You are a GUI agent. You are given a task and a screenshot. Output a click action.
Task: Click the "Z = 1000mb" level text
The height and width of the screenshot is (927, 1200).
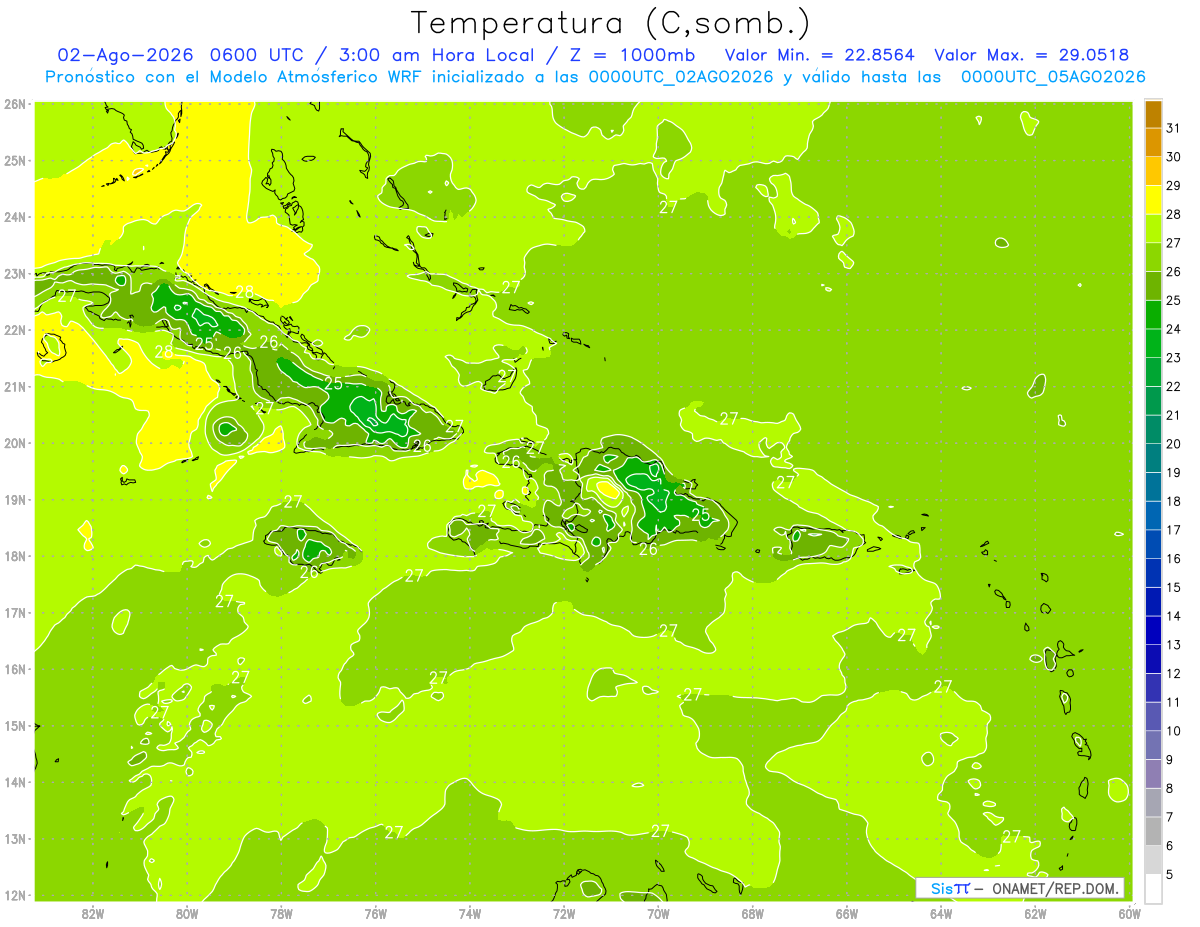[x=630, y=55]
